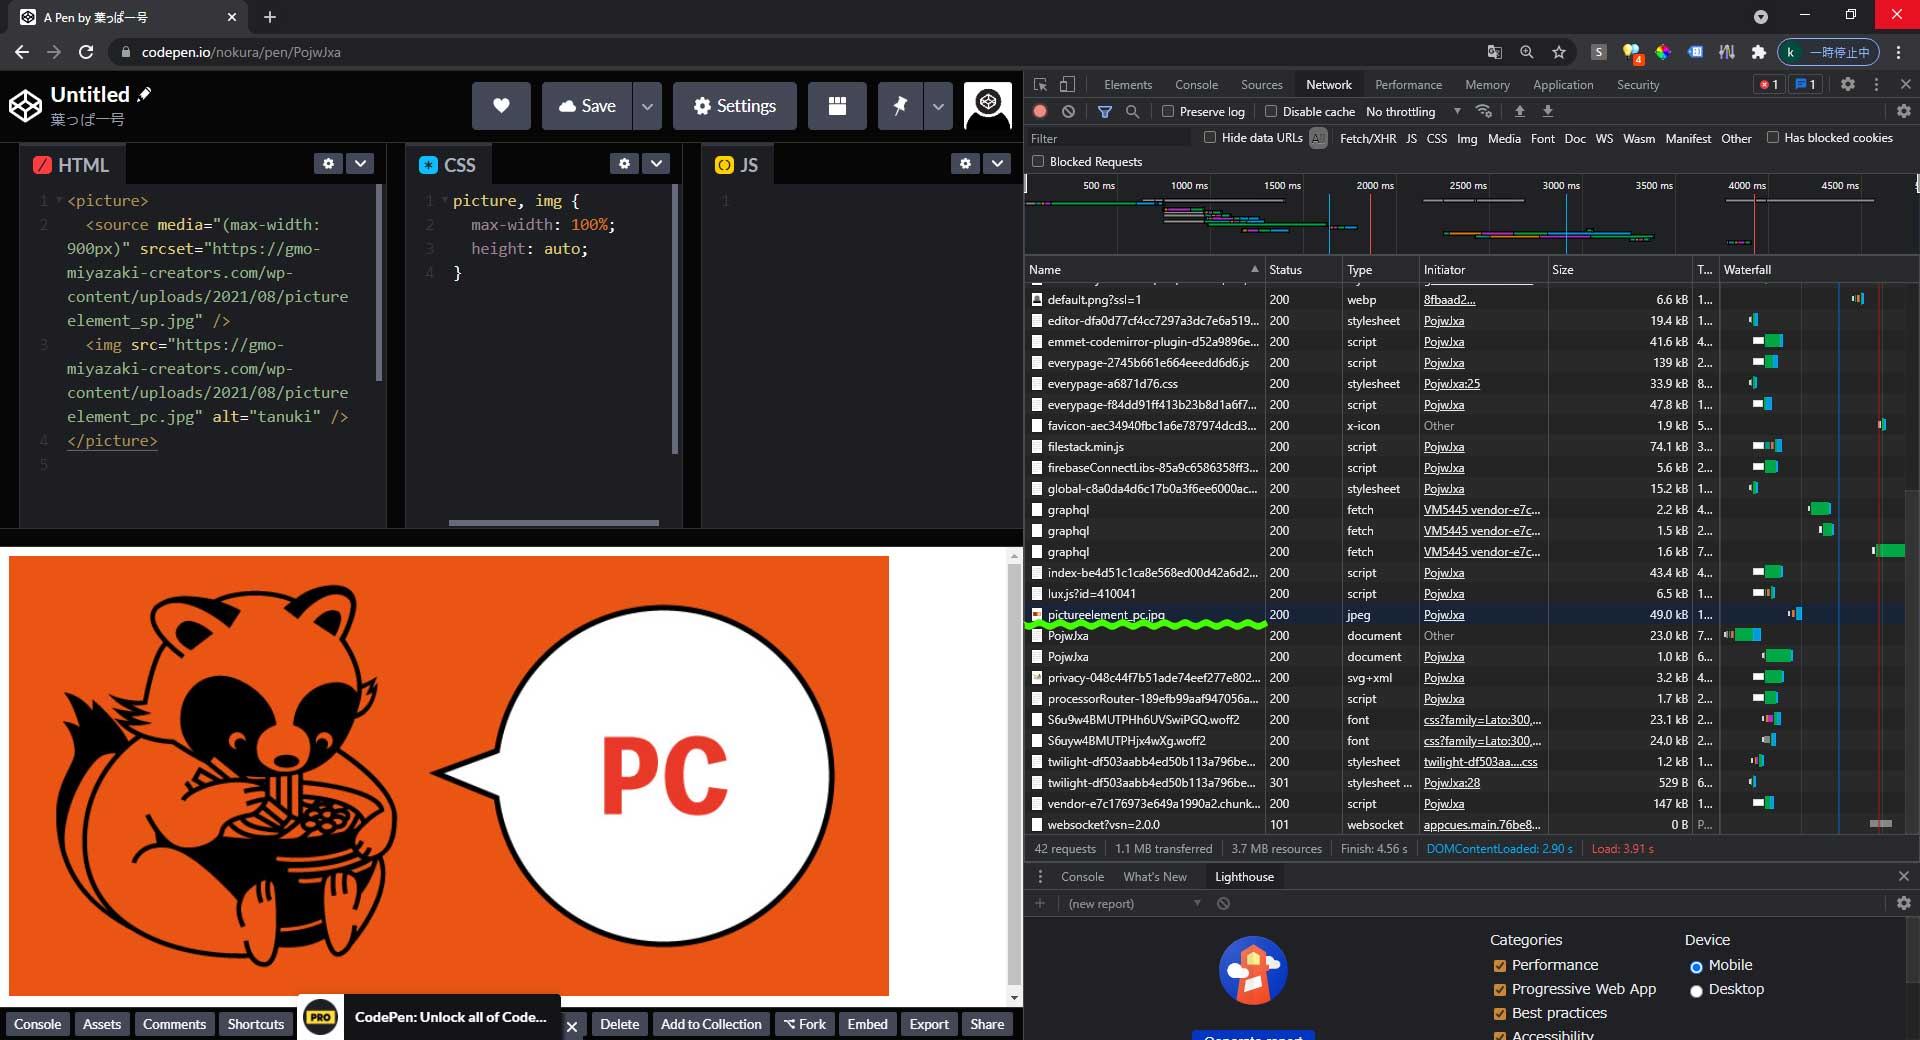Enable the Preserve log checkbox

point(1168,111)
